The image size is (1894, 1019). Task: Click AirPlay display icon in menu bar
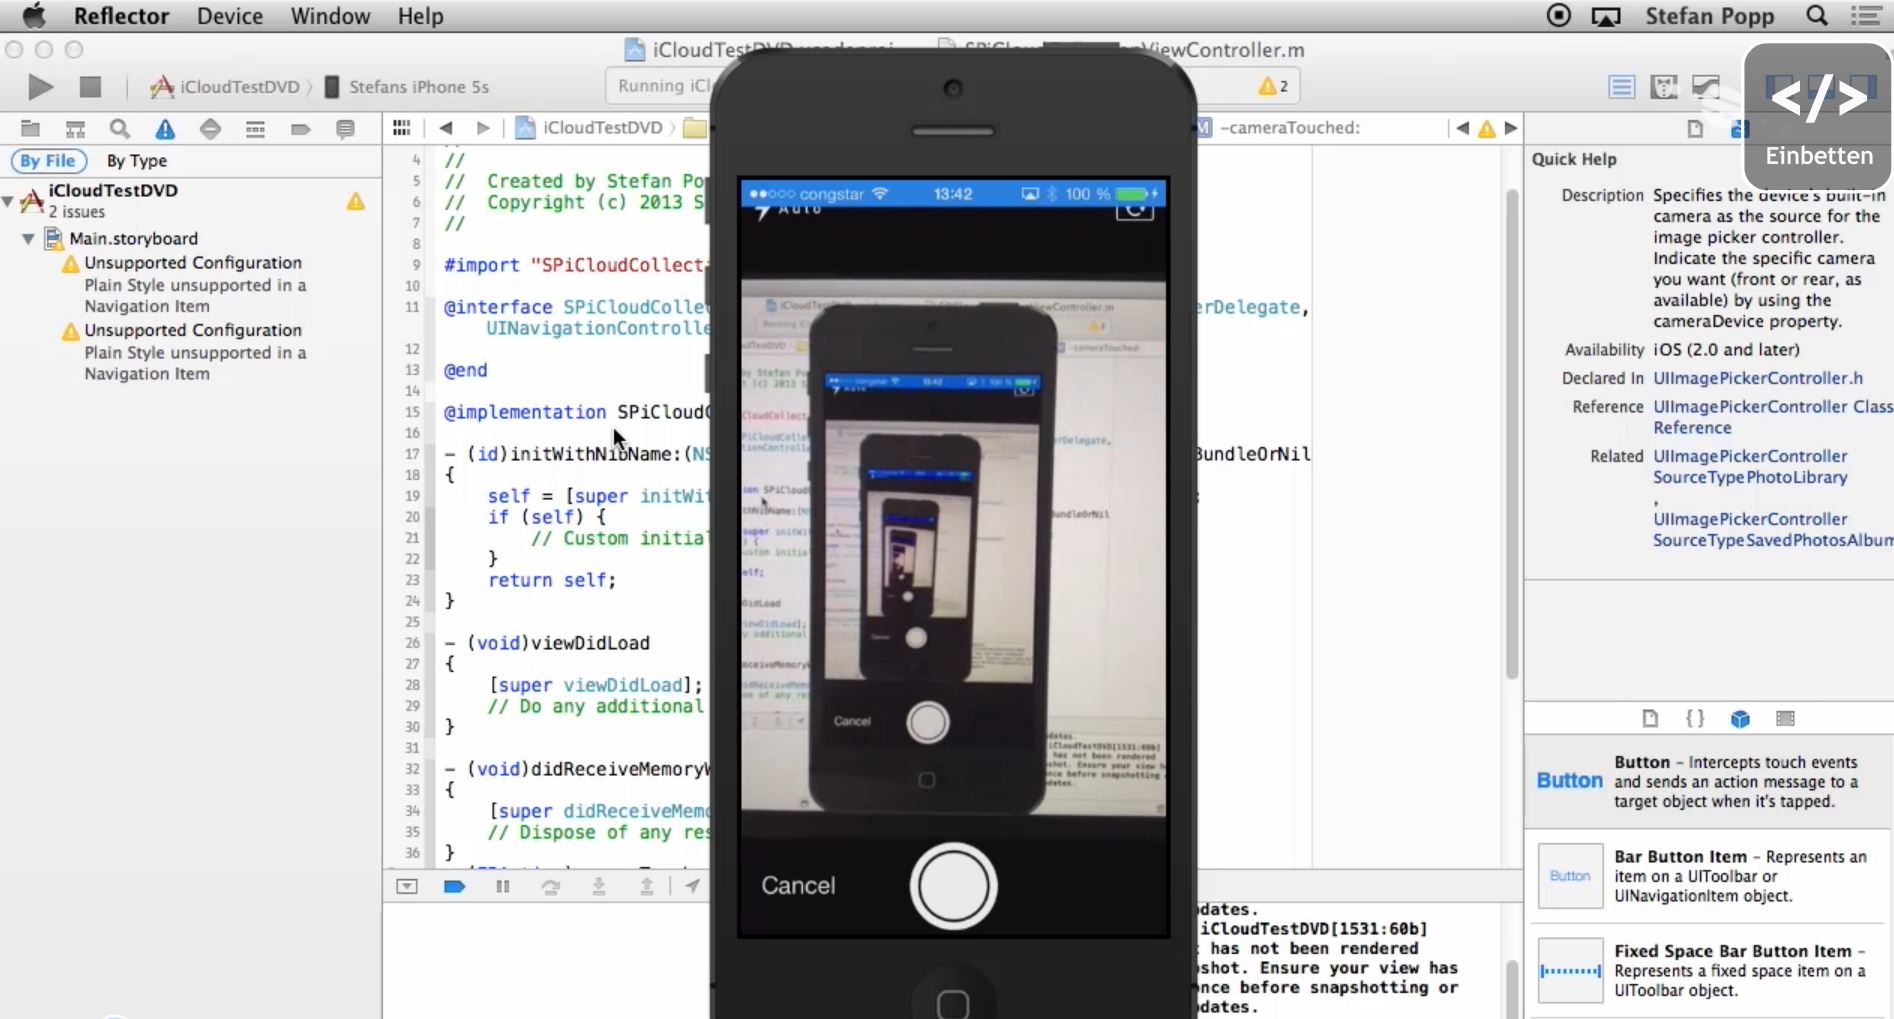[1605, 16]
